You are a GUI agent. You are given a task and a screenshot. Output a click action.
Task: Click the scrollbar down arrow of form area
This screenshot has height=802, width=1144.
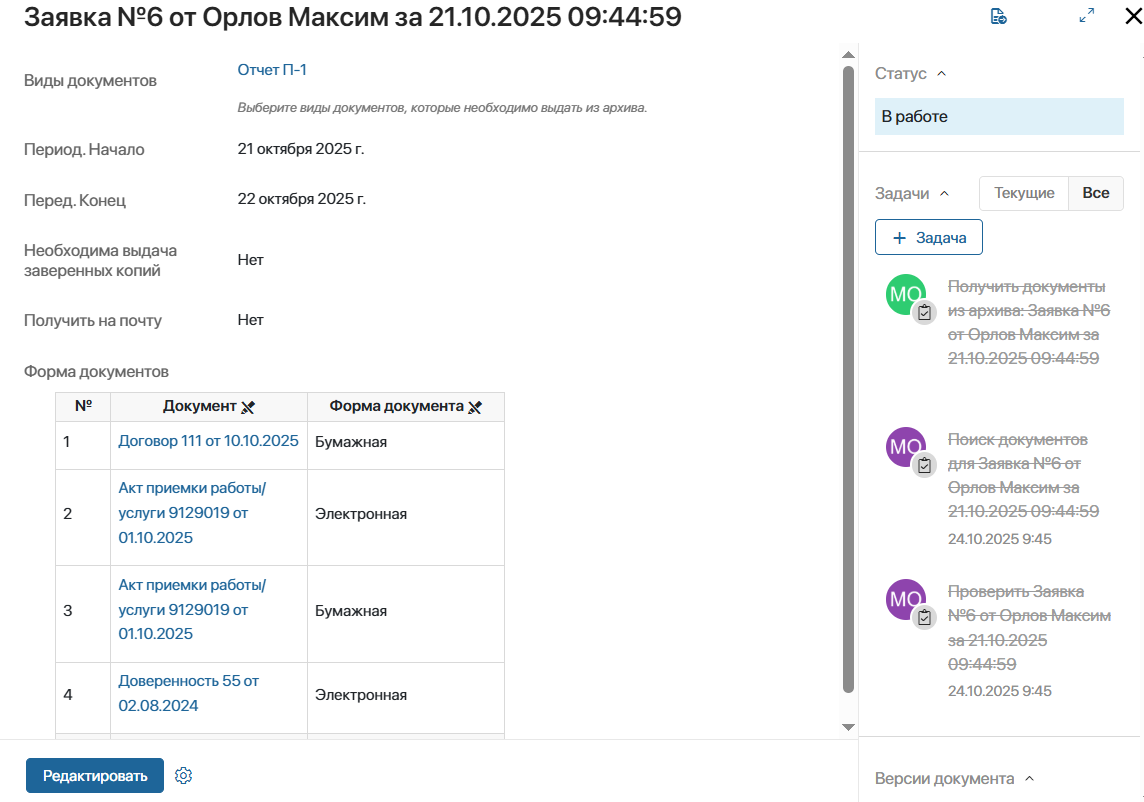[848, 727]
